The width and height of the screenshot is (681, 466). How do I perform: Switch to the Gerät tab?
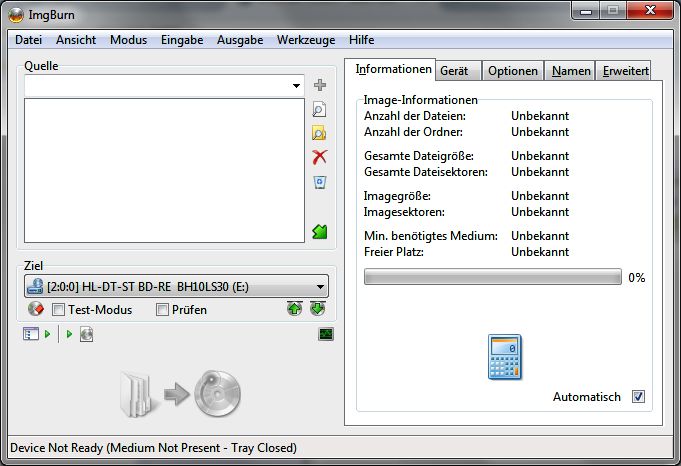click(459, 71)
